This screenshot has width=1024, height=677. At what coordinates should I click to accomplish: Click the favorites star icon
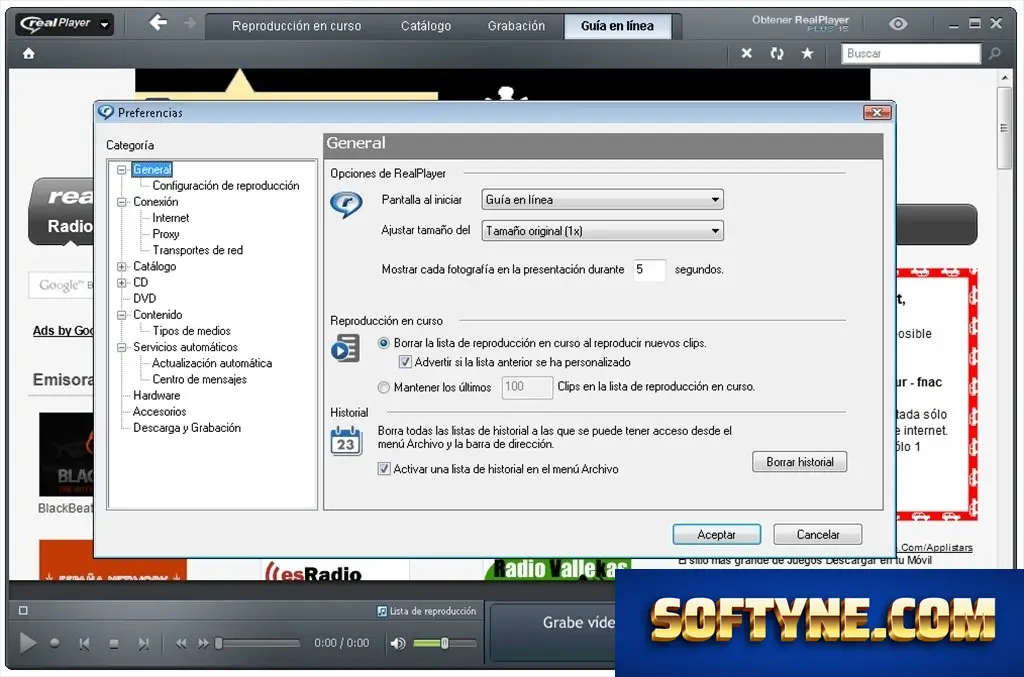point(807,54)
